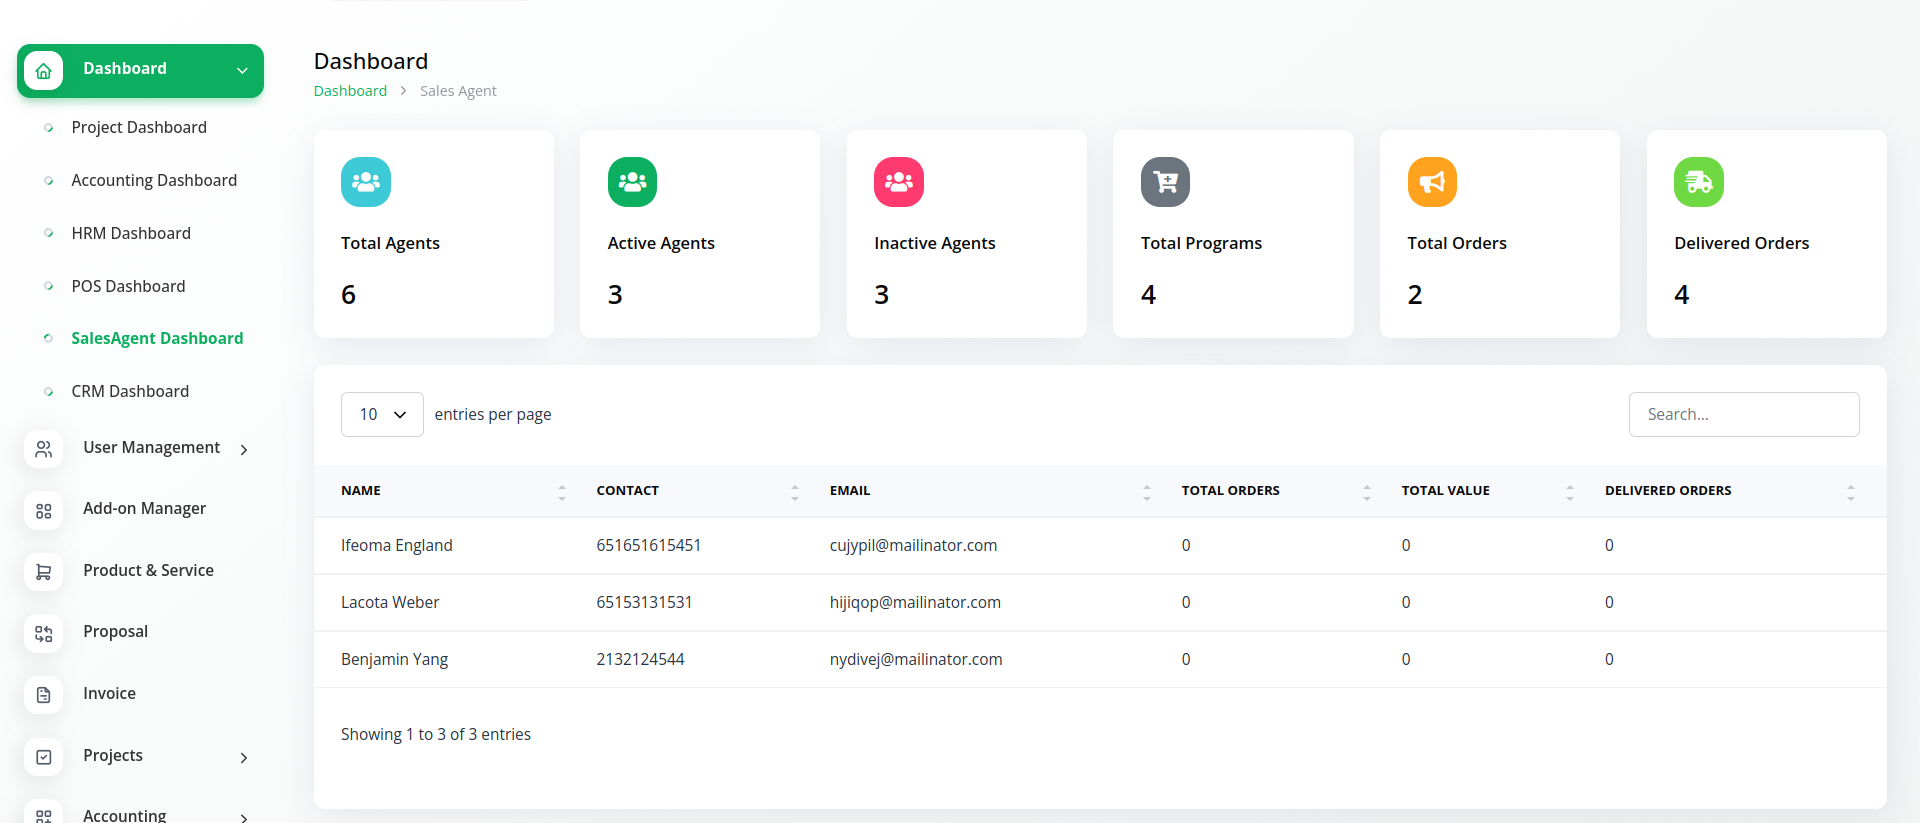The width and height of the screenshot is (1920, 823).
Task: Open the Add-on Manager page
Action: pyautogui.click(x=144, y=509)
